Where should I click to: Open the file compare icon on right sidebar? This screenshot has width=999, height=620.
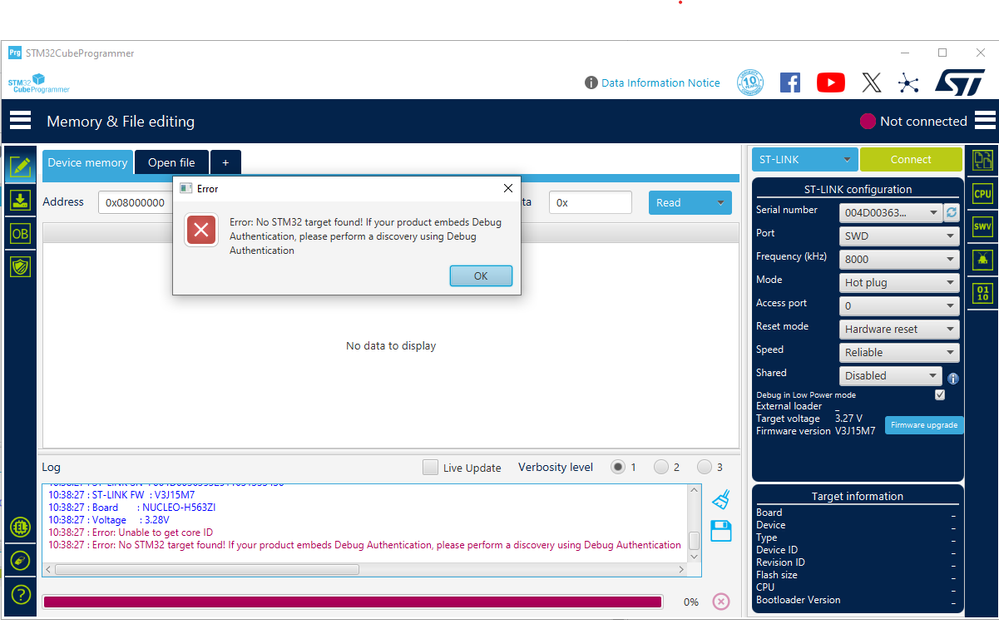click(982, 160)
